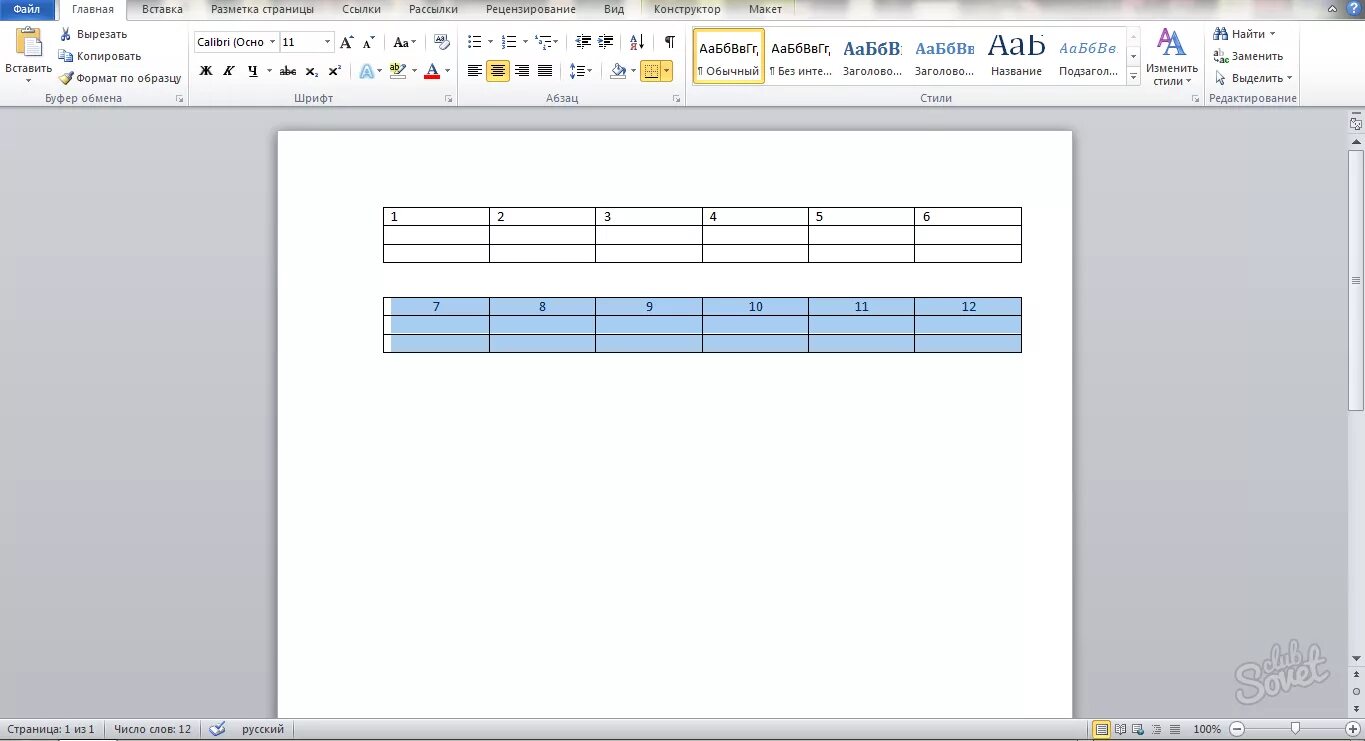Click the zoom out minus button

point(1237,730)
